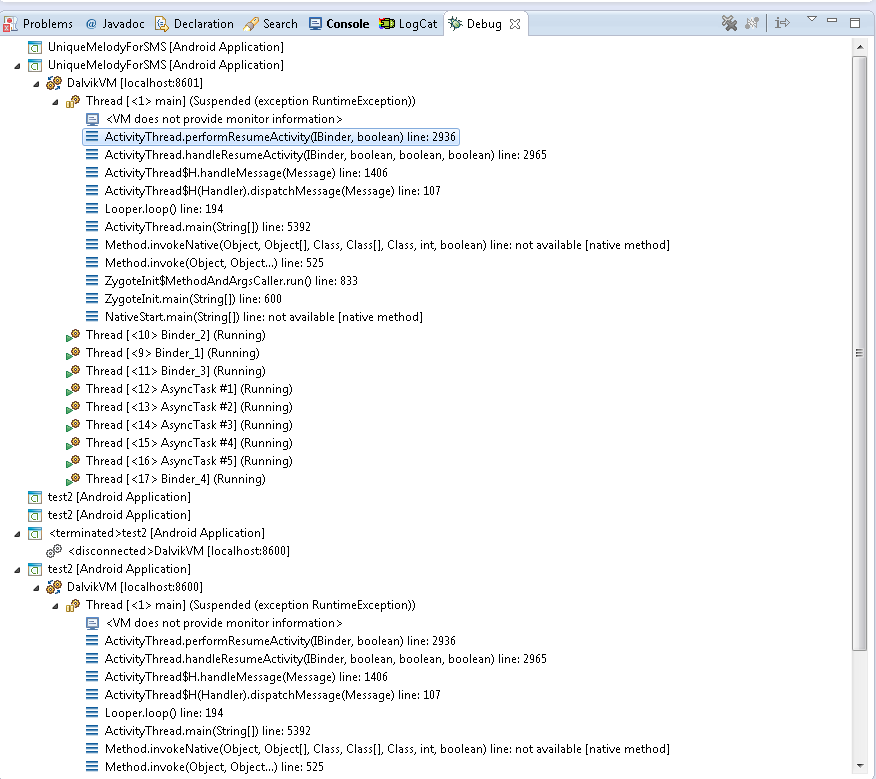Select ActivityThread$H.handleMessage line 1406 under localhost:8601
This screenshot has width=876, height=779.
tap(246, 173)
